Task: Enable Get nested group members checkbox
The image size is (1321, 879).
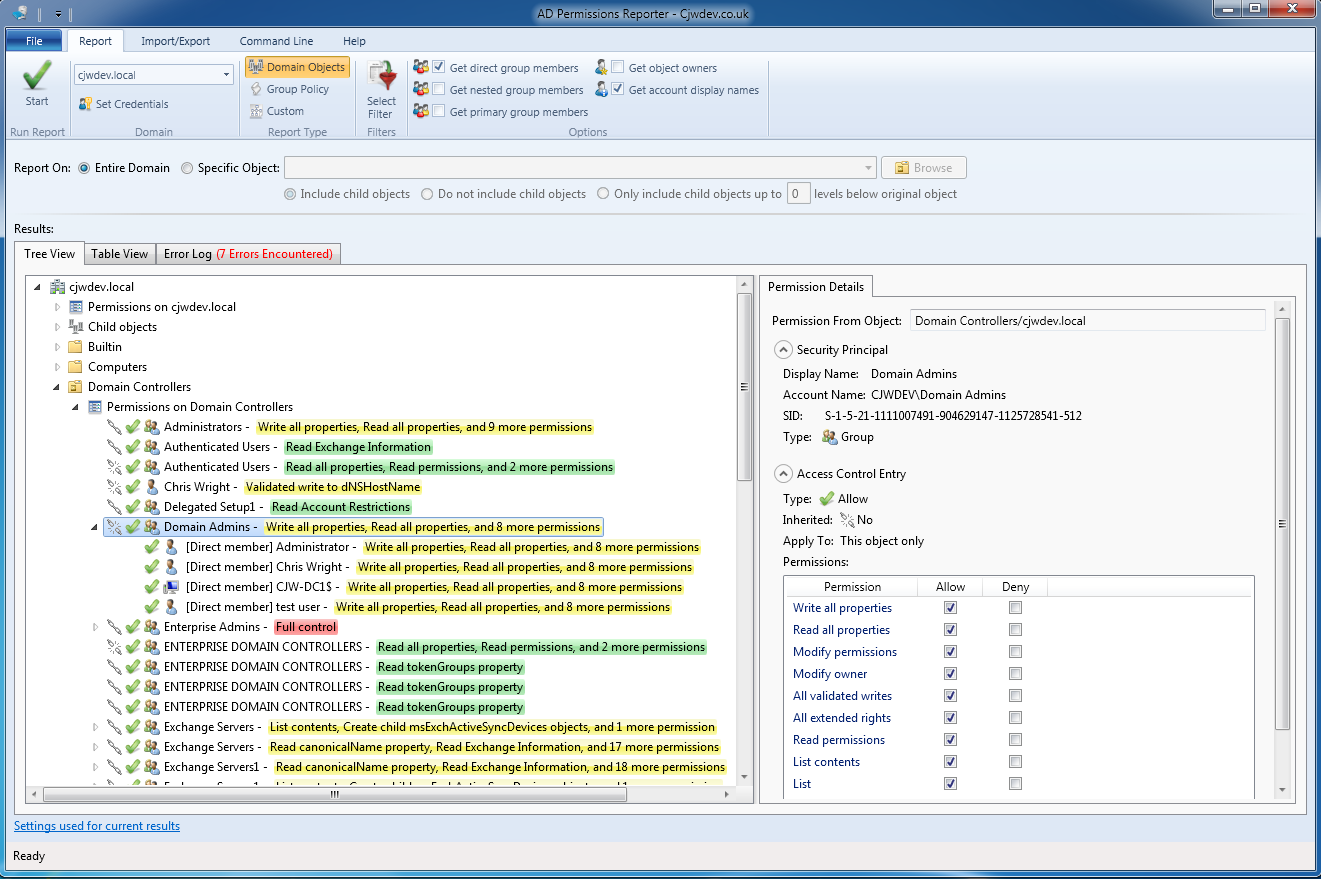Action: [439, 90]
